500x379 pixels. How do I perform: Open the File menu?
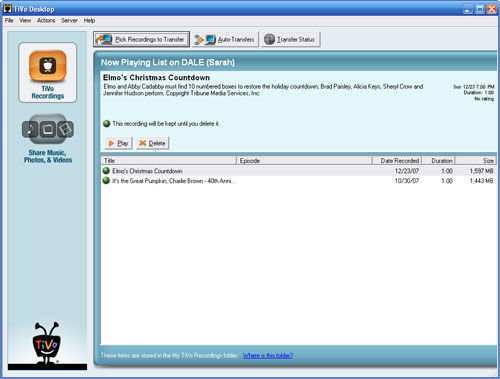(9, 21)
